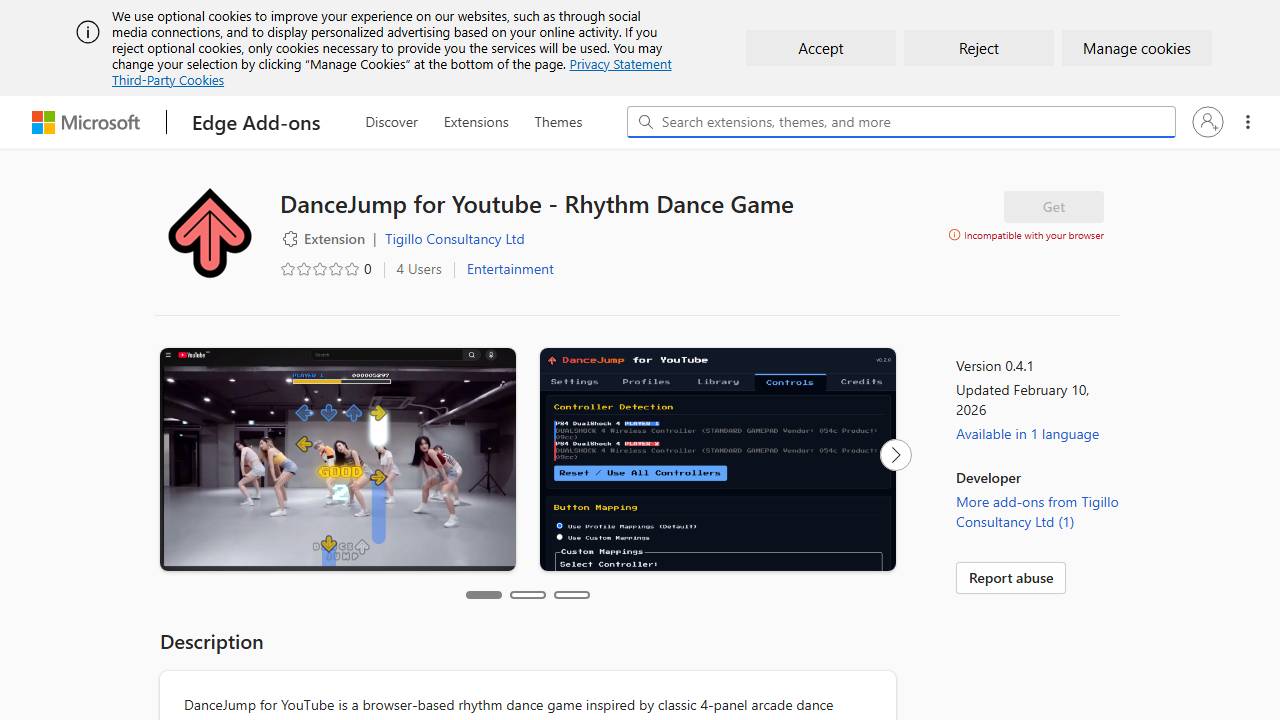
Task: Advance screenshots with the next arrow
Action: coord(896,455)
